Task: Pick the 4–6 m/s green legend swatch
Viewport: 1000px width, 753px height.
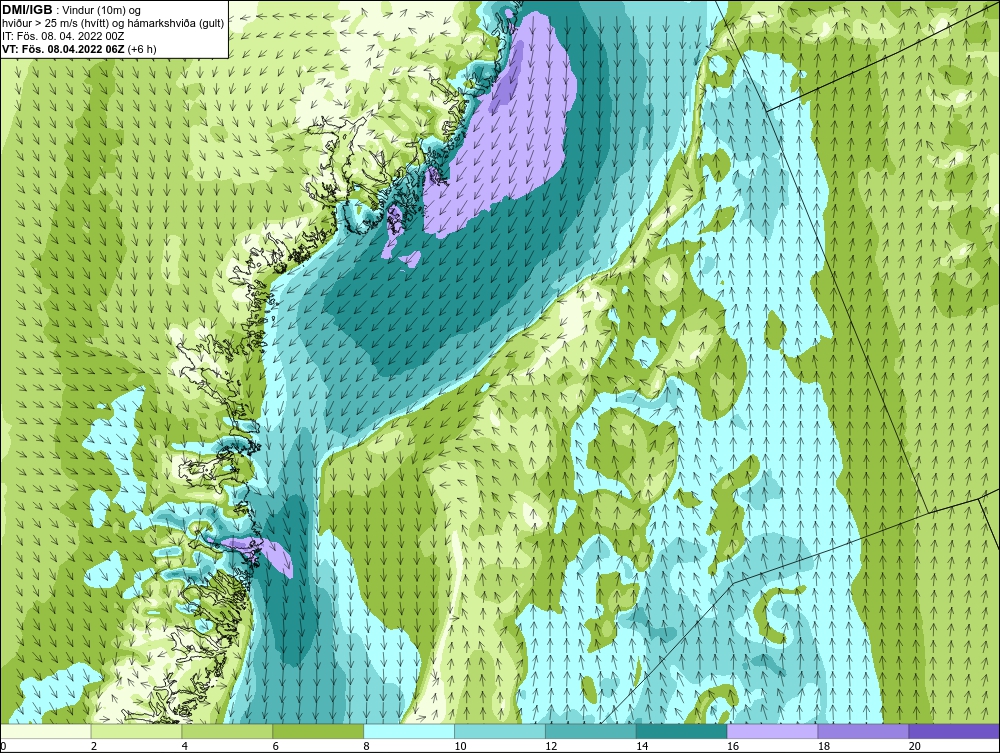Action: tap(227, 731)
